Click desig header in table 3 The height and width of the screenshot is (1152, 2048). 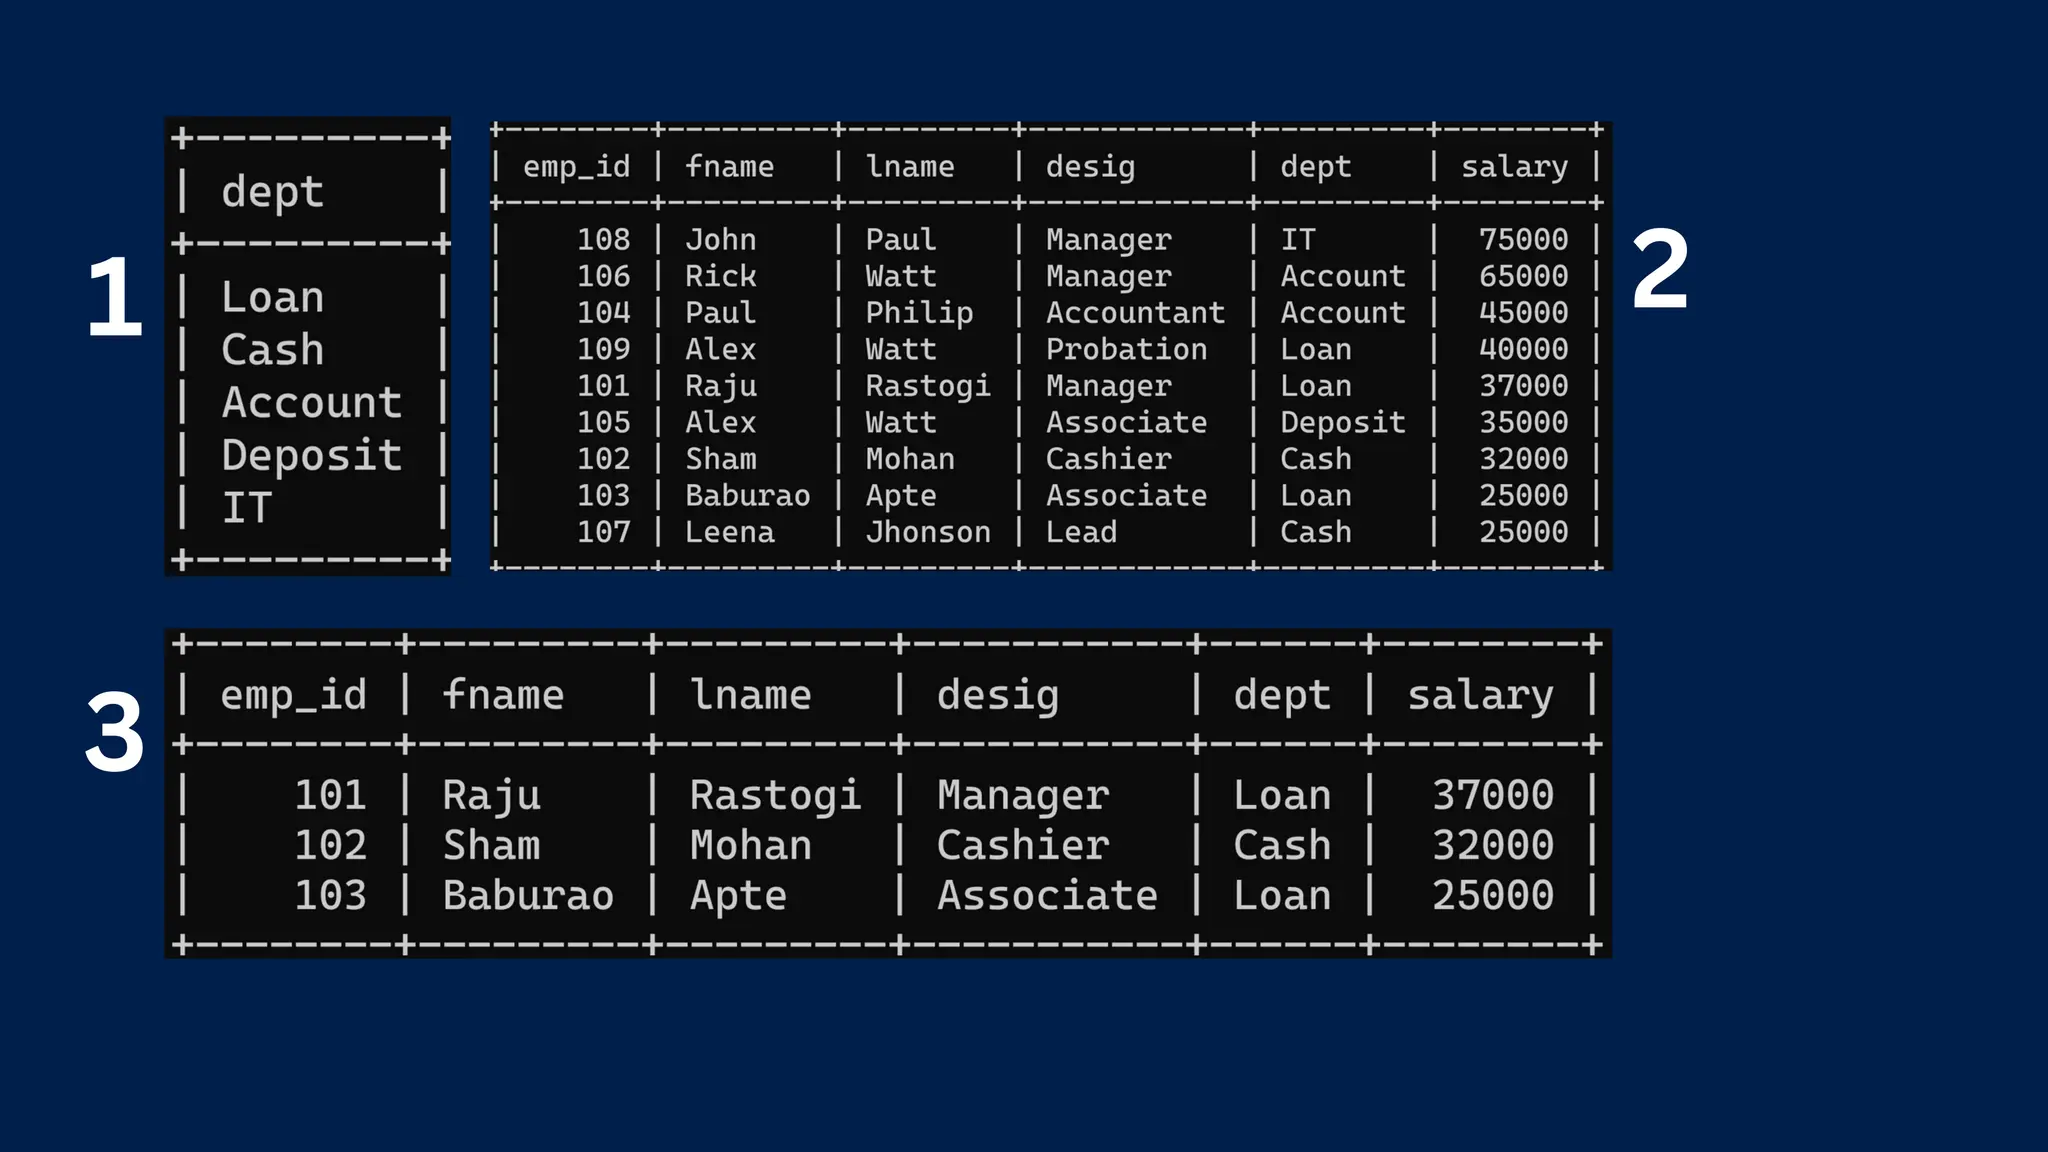coord(997,695)
